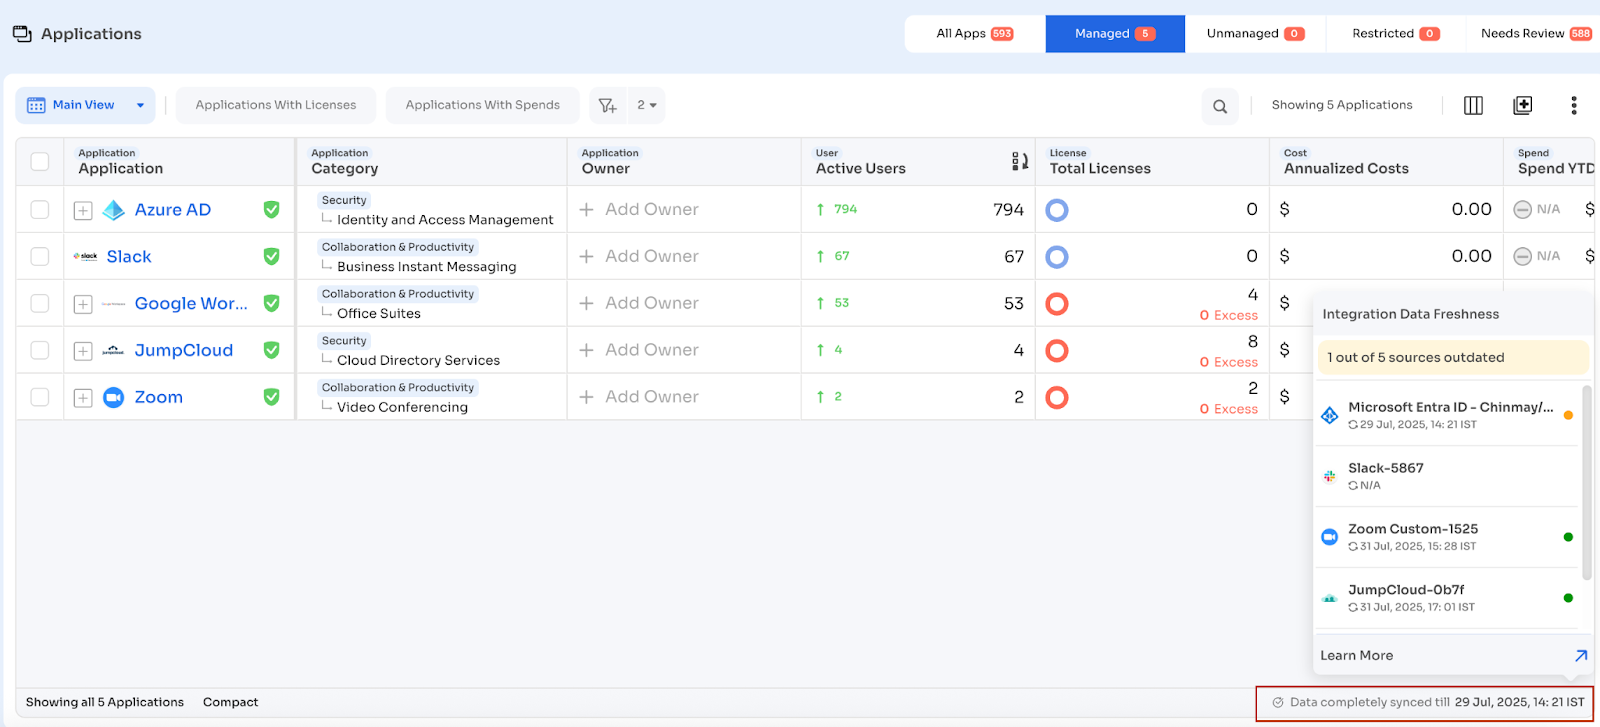Image resolution: width=1600 pixels, height=727 pixels.
Task: Switch to Needs Review tab
Action: 1535,33
